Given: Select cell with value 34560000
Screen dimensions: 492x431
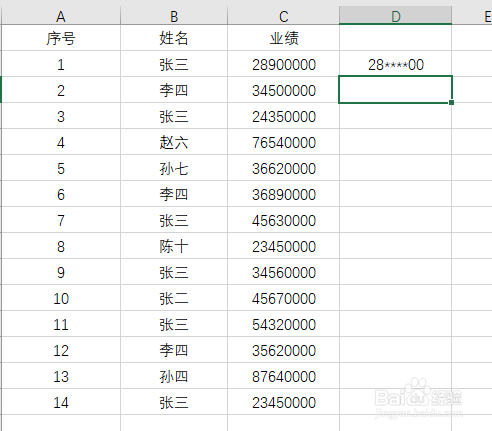Looking at the screenshot, I should coord(283,272).
